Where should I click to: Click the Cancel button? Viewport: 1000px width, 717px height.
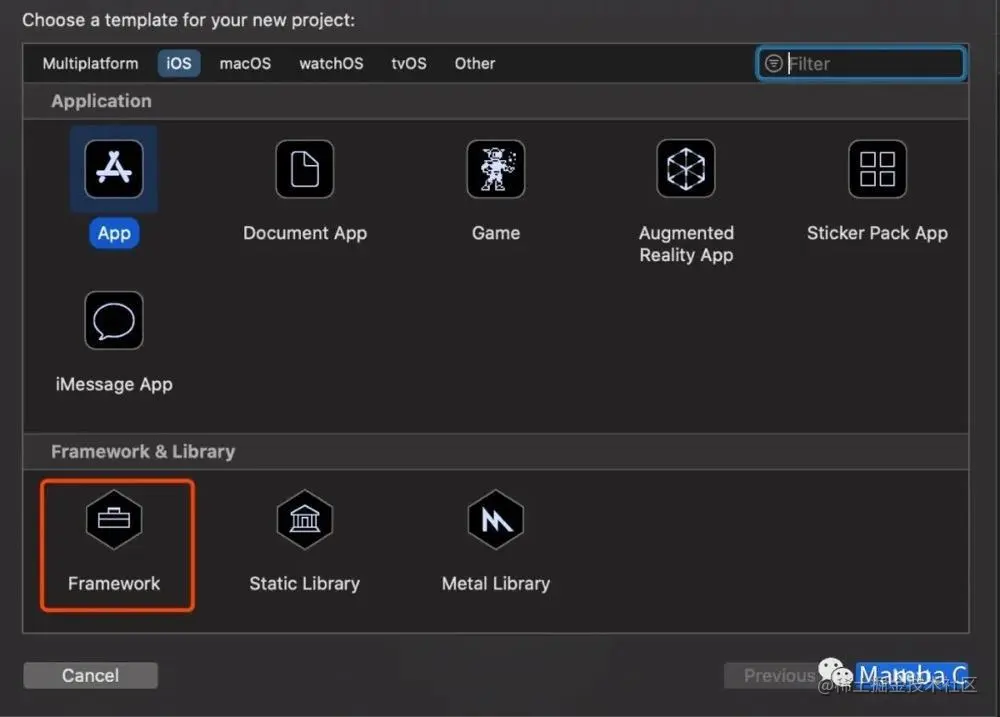point(91,675)
